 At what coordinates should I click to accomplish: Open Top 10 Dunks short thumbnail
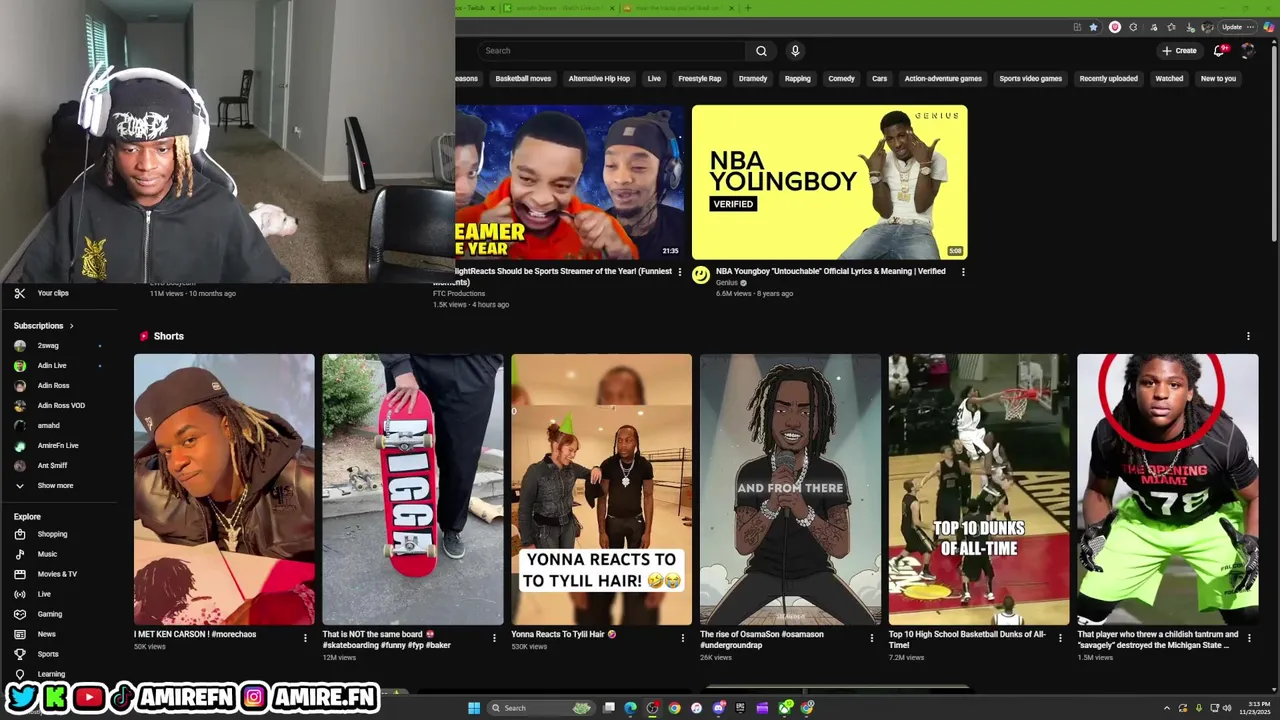coord(978,489)
